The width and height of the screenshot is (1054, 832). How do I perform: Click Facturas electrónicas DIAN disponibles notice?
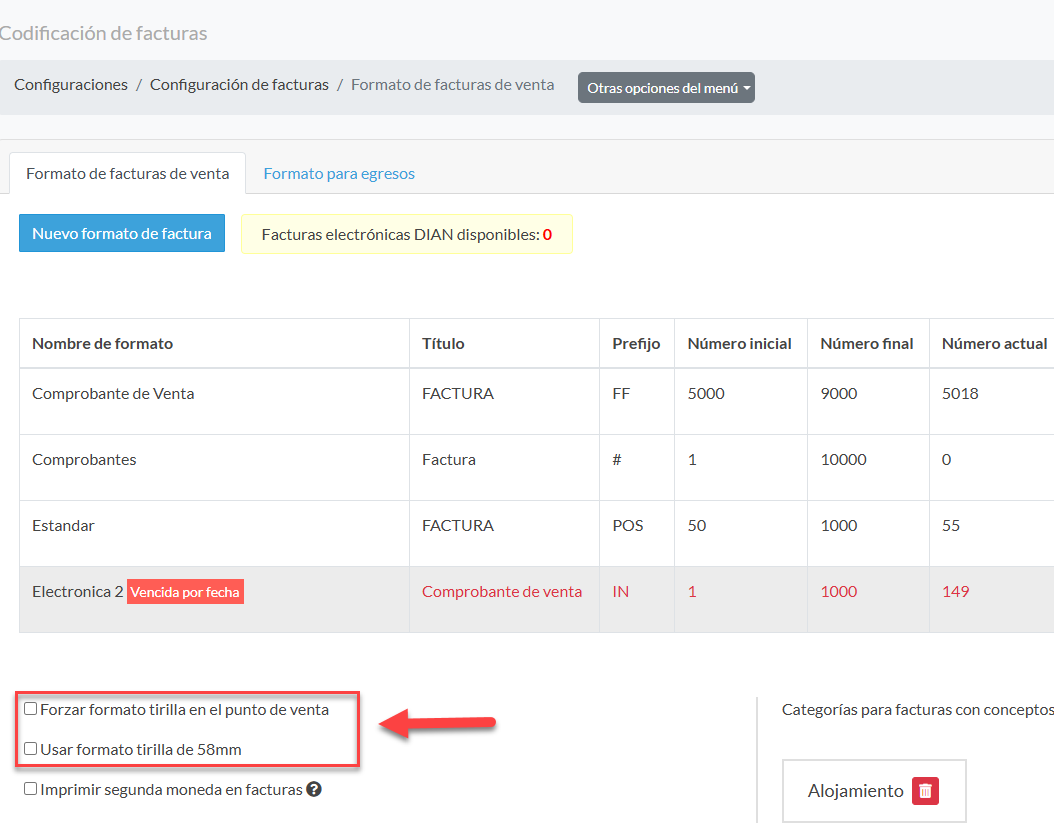click(406, 235)
